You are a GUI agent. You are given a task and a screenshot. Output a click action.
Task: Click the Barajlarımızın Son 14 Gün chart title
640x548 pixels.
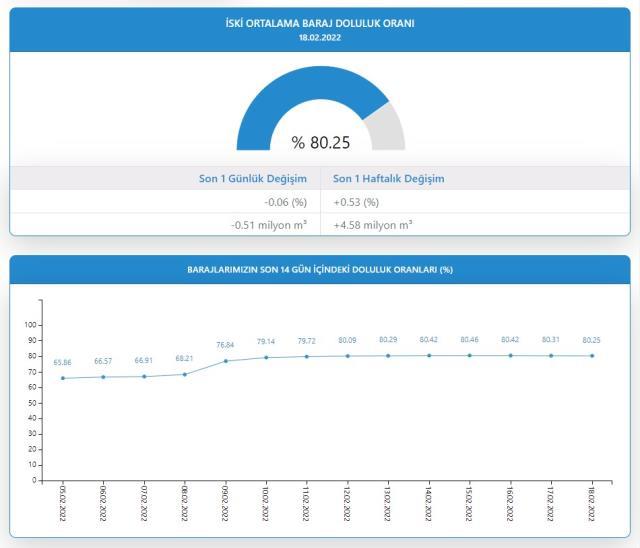click(x=320, y=269)
